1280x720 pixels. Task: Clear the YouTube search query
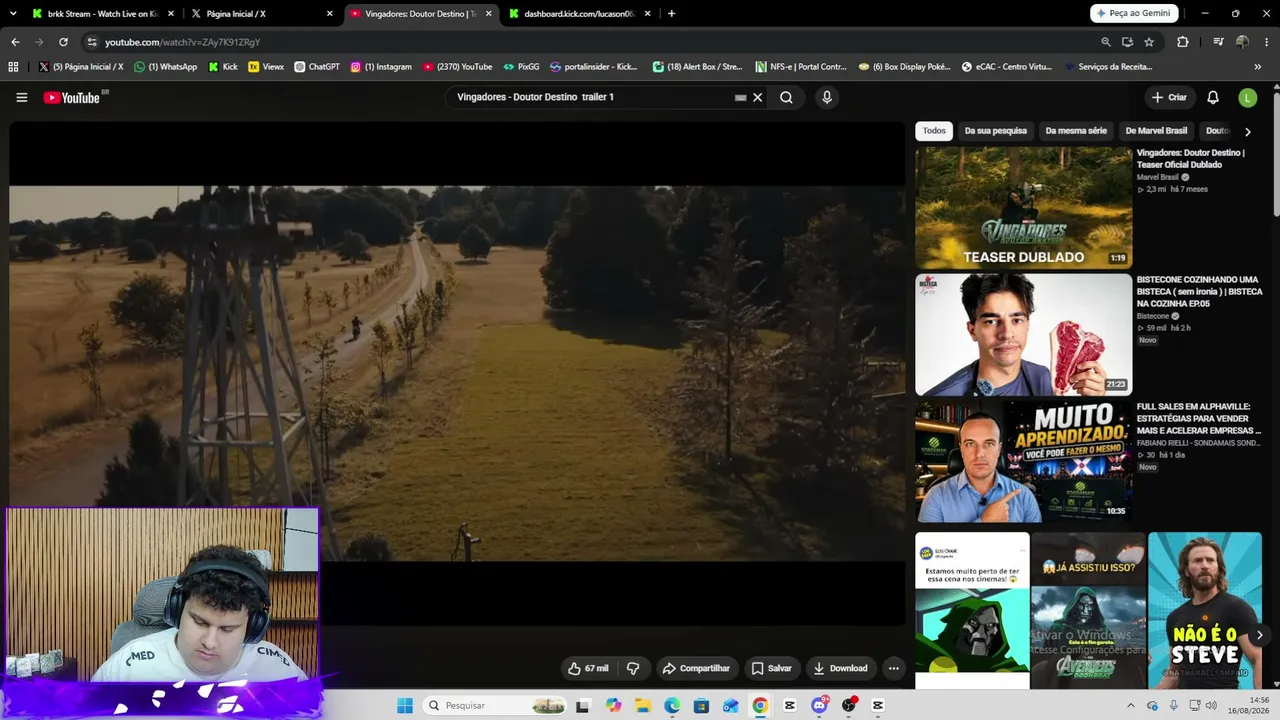pos(758,97)
